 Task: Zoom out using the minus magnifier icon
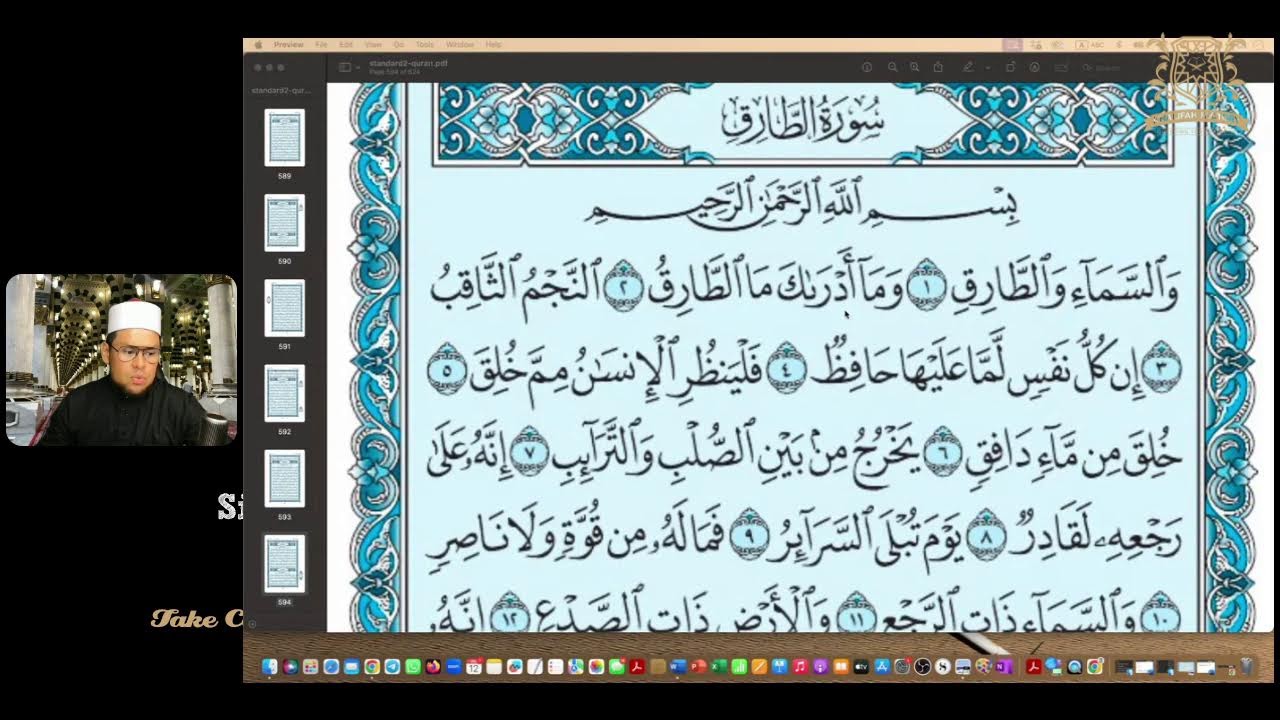click(892, 67)
